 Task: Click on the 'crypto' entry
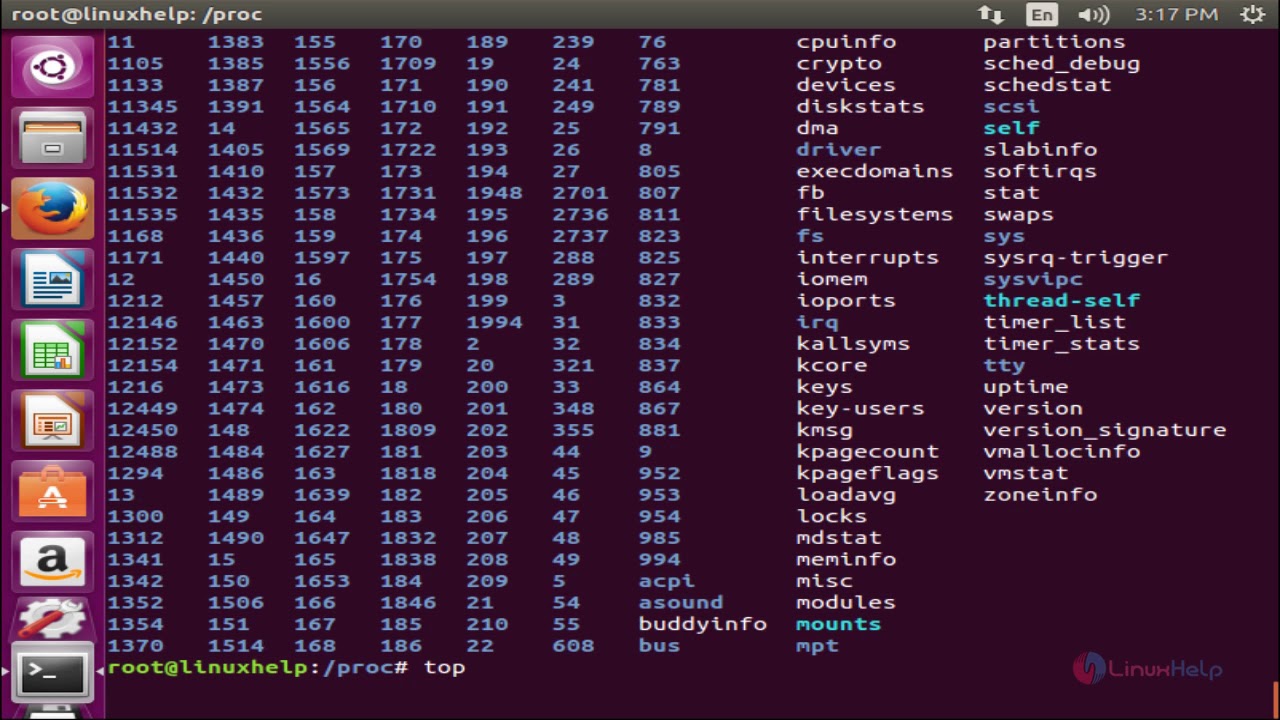pos(839,64)
